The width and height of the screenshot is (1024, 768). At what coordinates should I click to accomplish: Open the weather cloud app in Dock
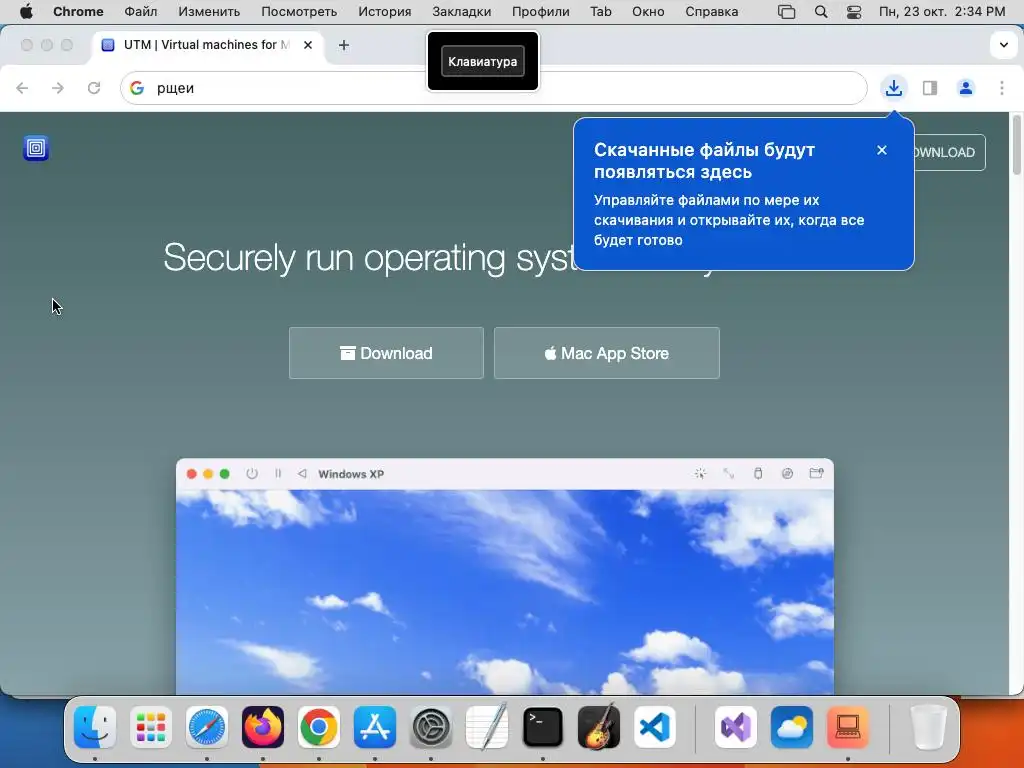point(792,727)
